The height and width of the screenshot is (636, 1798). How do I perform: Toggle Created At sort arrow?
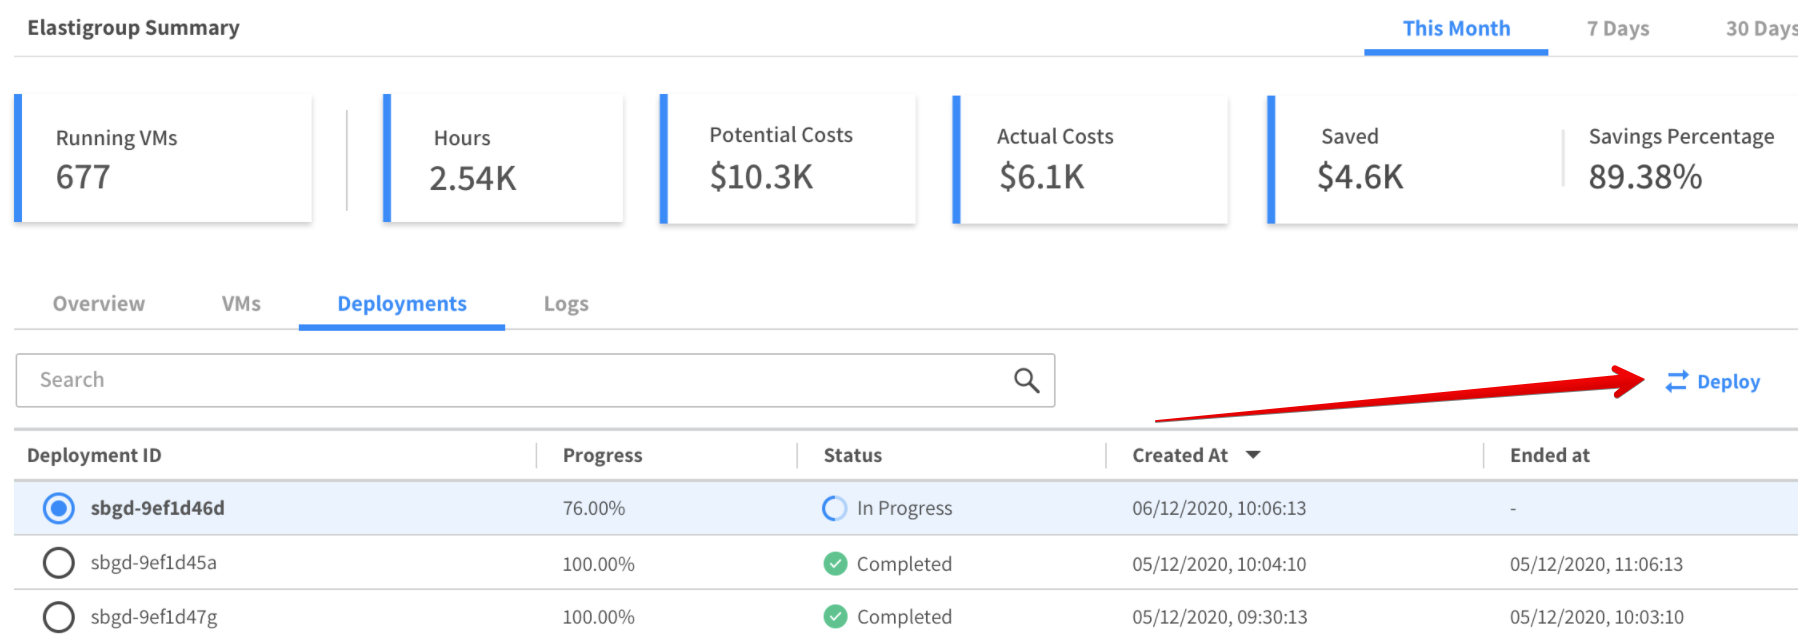pos(1253,455)
